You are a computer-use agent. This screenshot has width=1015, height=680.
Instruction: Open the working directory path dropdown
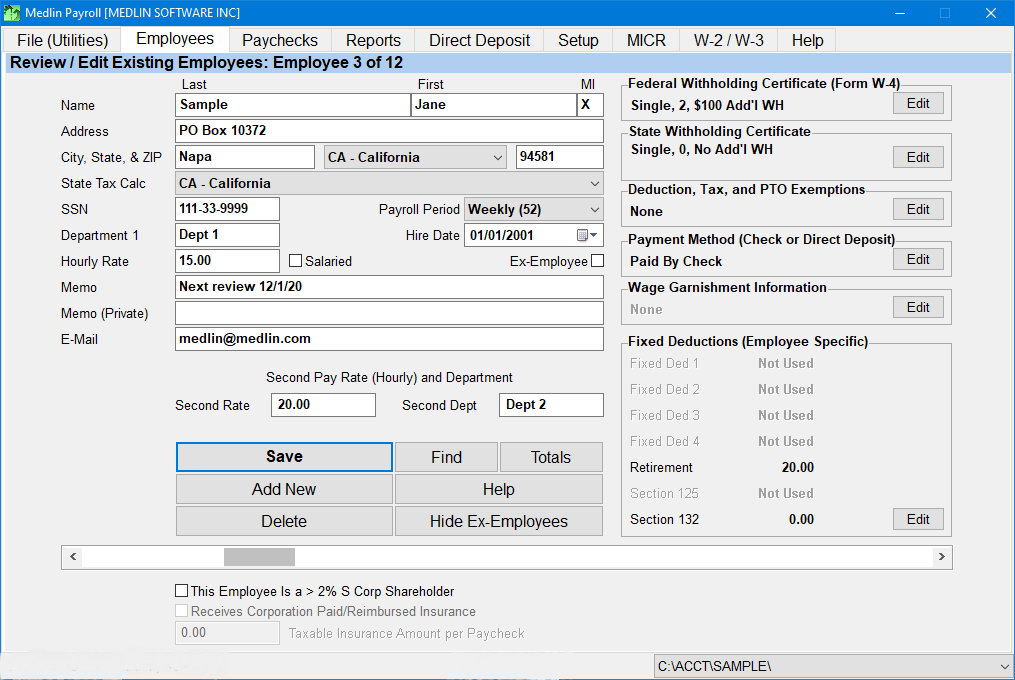click(x=1003, y=665)
